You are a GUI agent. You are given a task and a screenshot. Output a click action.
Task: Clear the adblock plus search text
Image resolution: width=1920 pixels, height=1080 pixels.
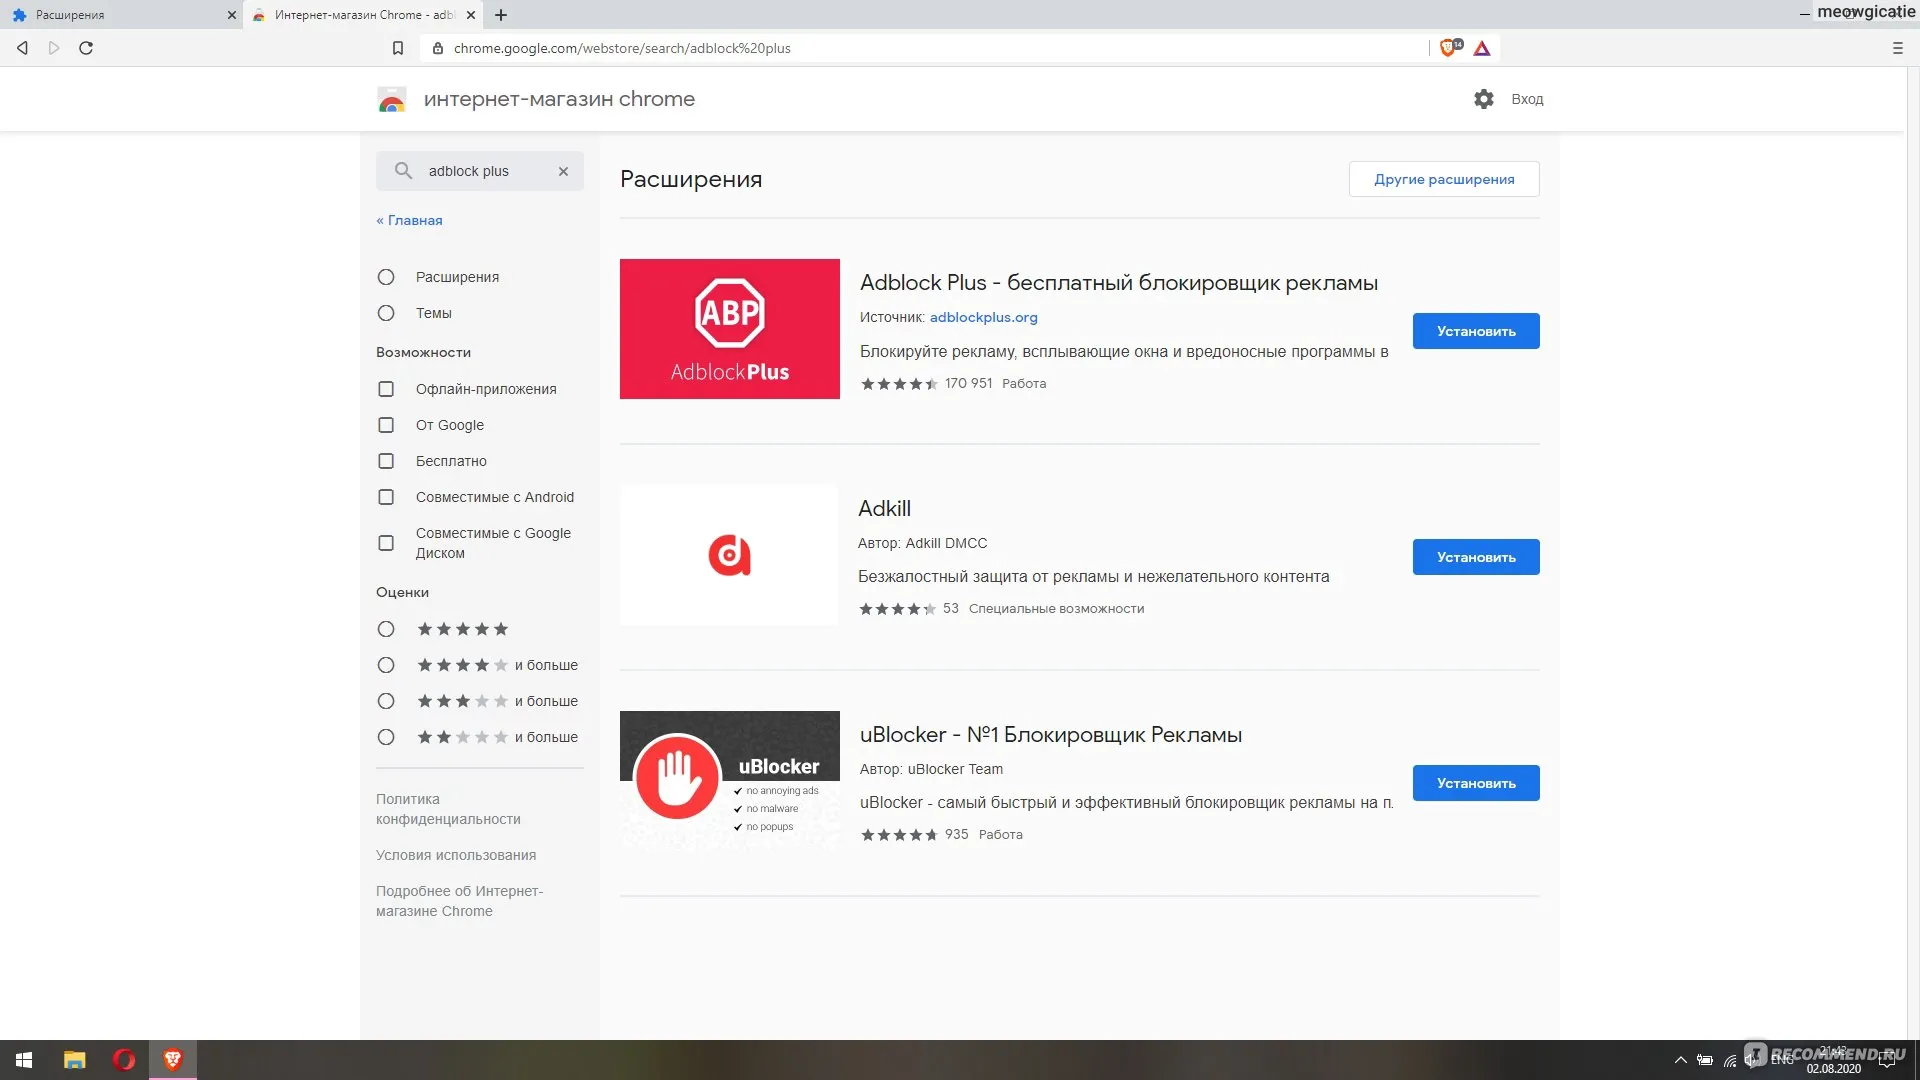(563, 171)
